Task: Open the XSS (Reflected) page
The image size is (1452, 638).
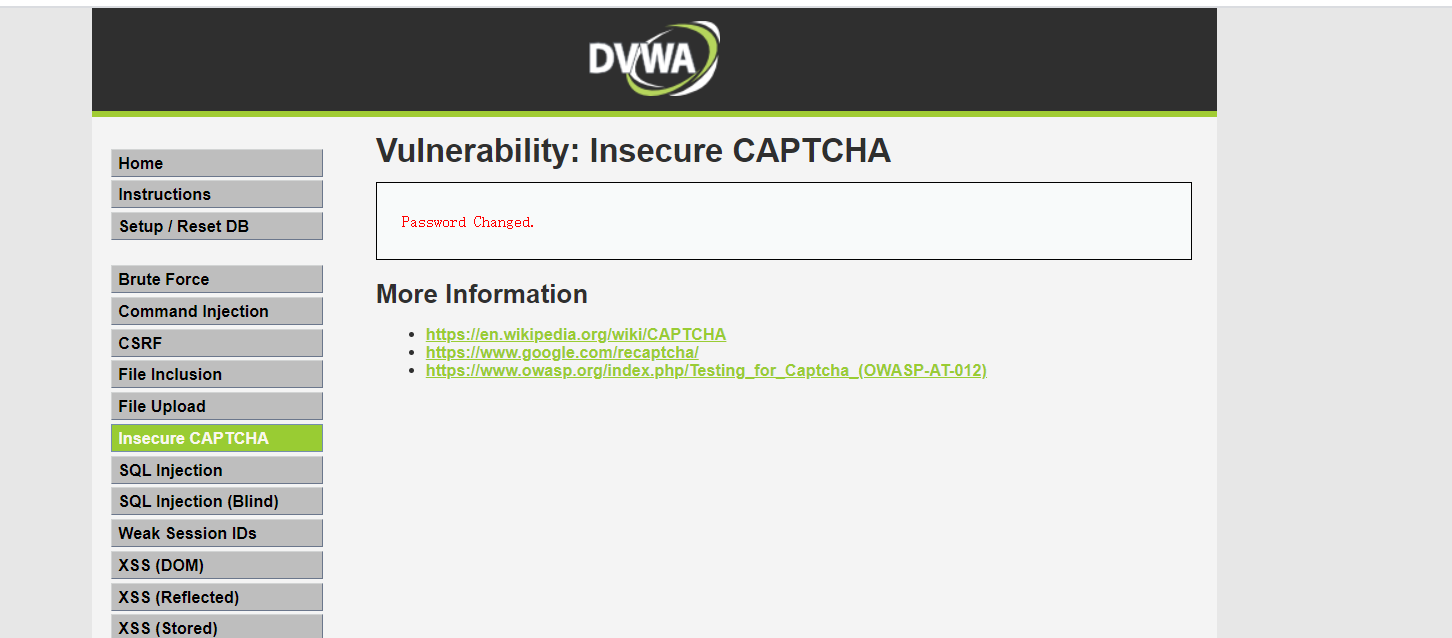Action: click(216, 597)
